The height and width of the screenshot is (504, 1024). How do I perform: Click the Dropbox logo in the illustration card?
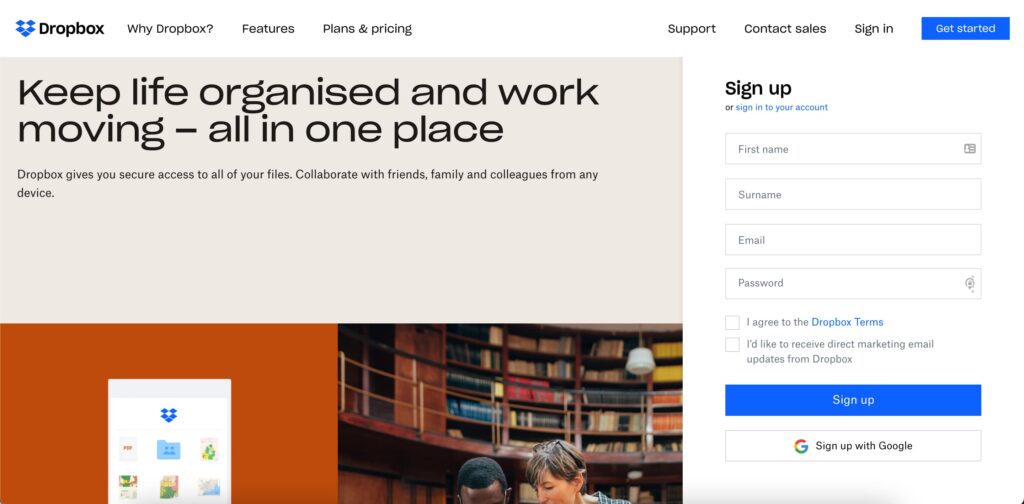pyautogui.click(x=168, y=415)
